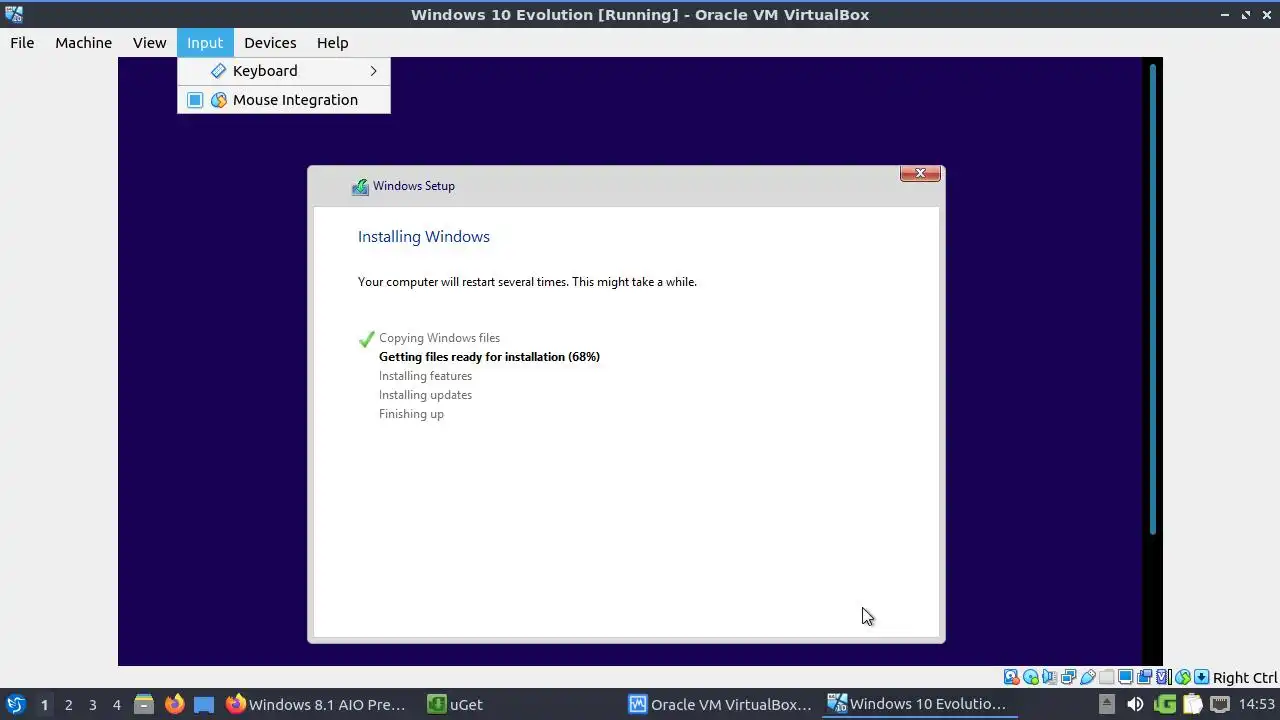Open the View menu
1280x720 pixels.
coord(149,42)
